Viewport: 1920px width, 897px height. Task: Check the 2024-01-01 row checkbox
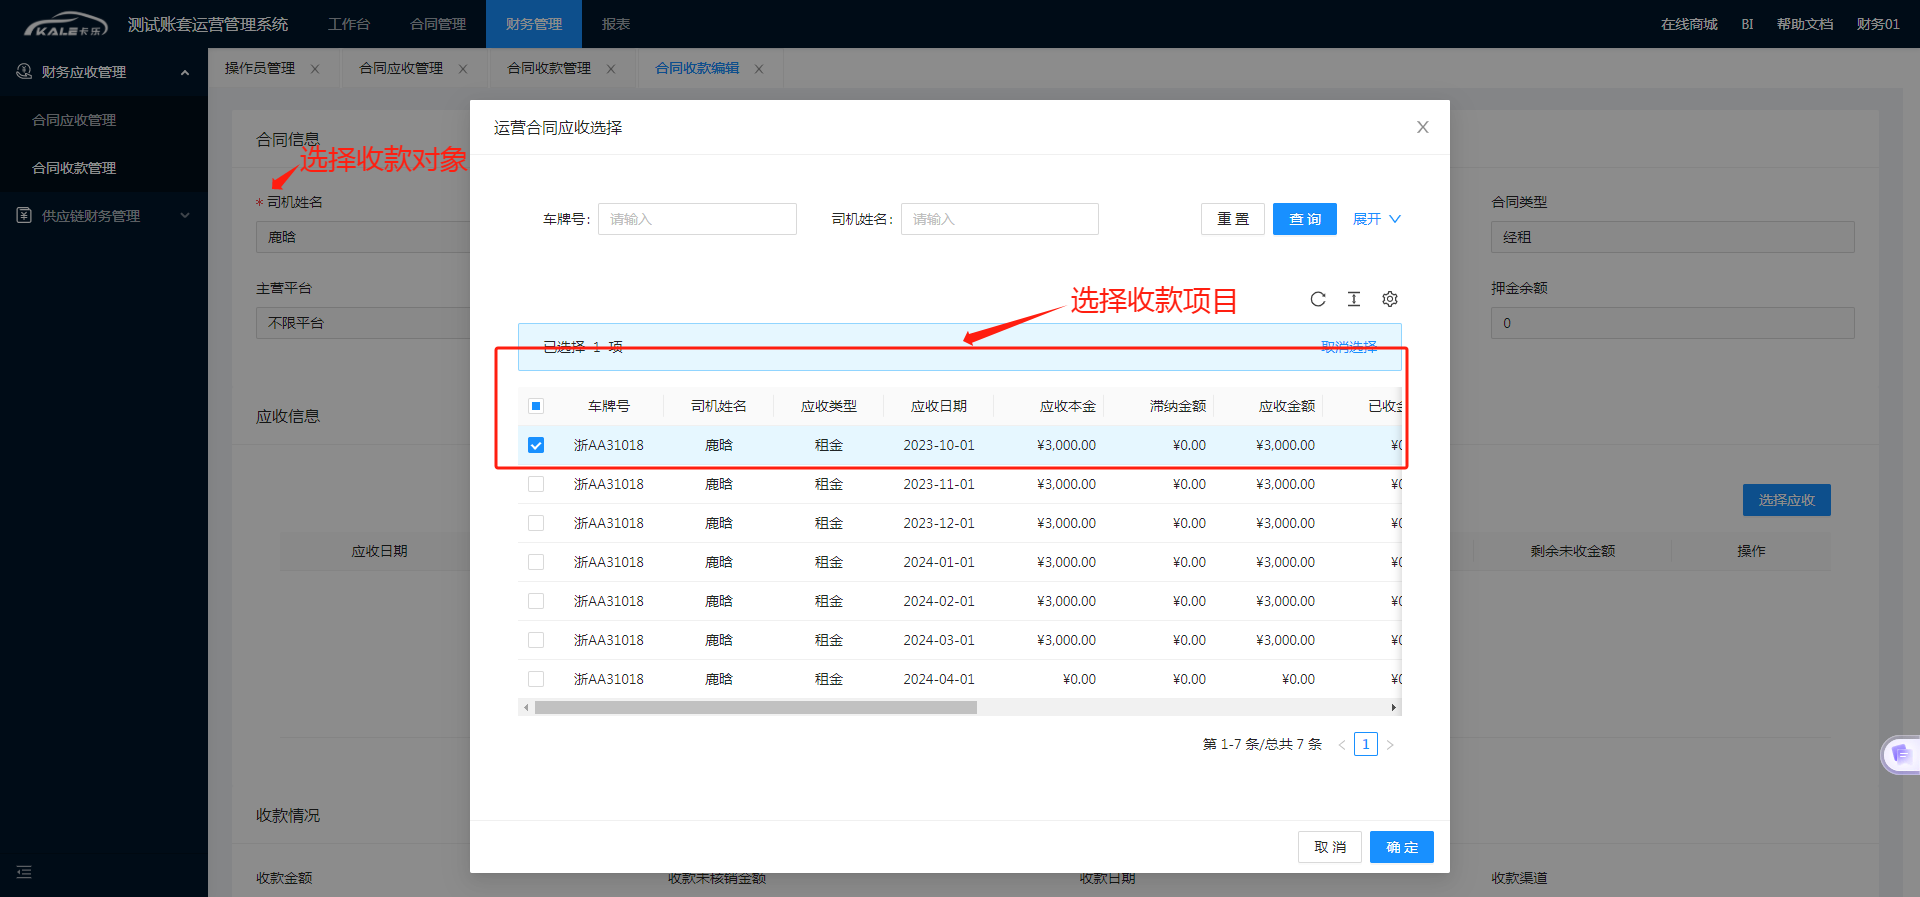(536, 562)
